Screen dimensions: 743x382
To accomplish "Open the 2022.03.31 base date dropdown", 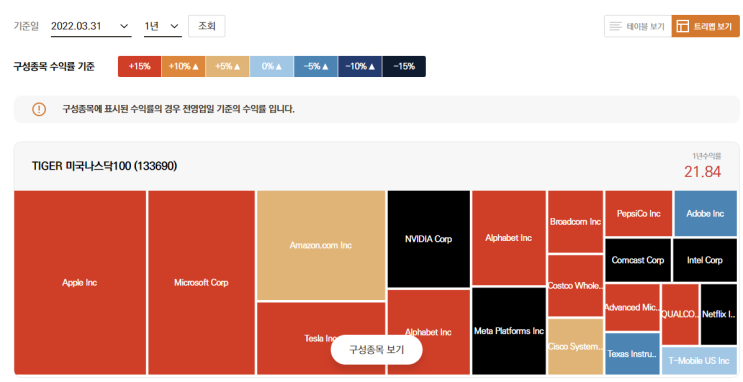I will (91, 27).
